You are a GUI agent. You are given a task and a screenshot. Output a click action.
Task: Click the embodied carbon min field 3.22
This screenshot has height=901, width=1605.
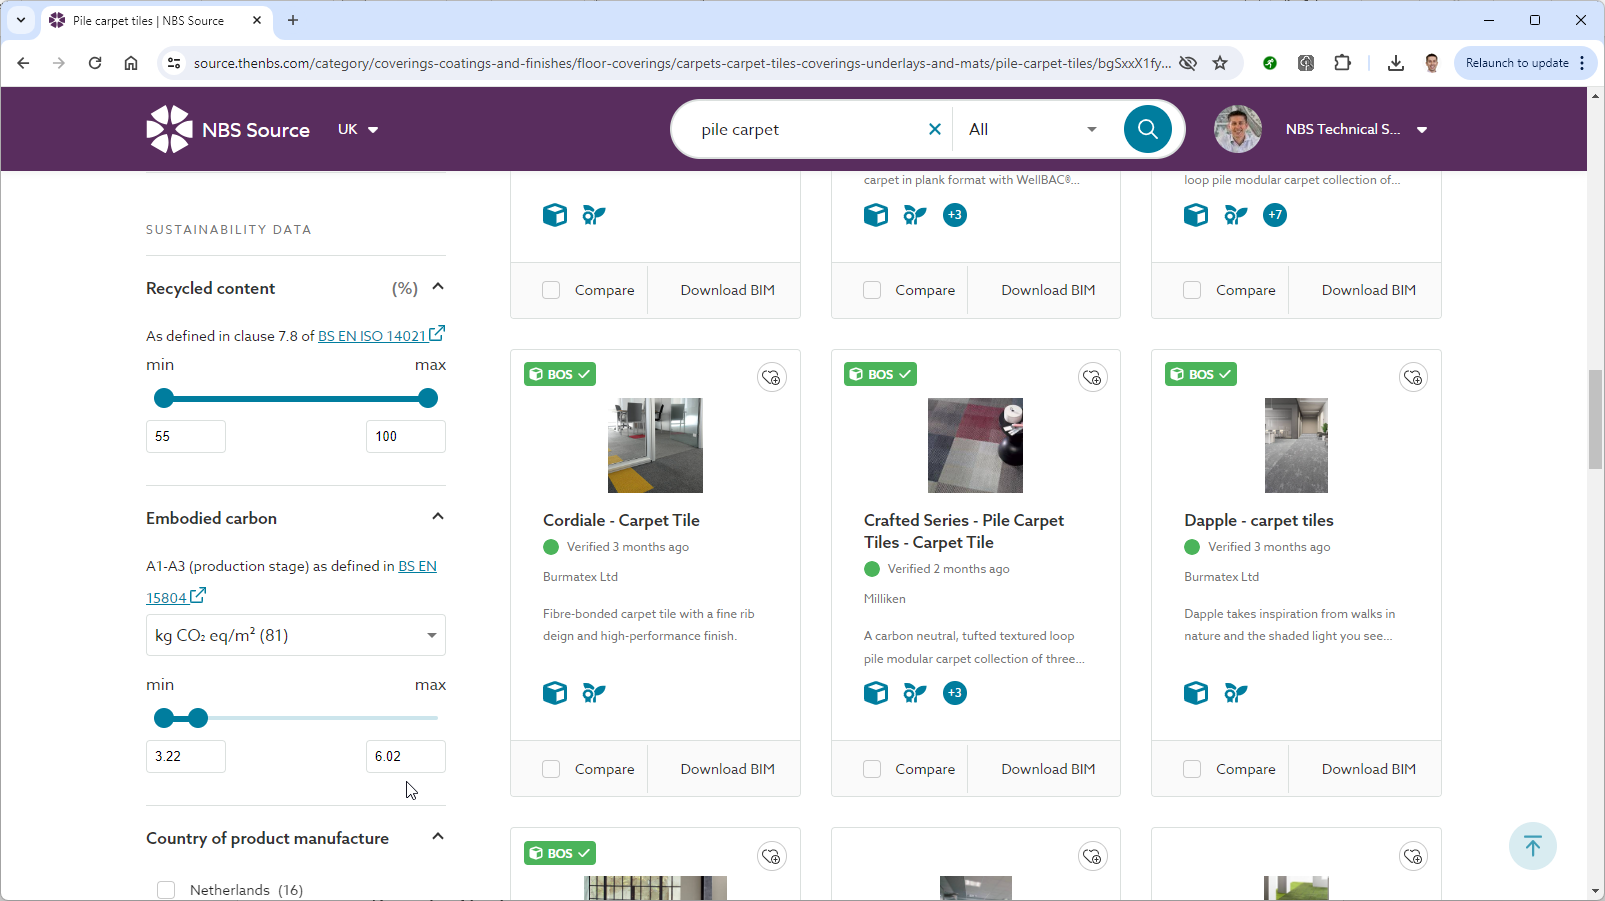click(186, 756)
